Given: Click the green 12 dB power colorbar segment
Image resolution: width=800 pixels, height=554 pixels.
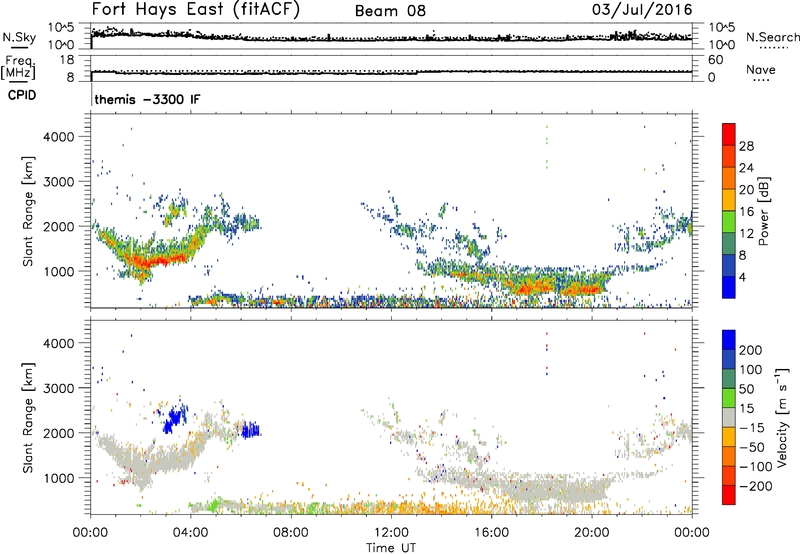Looking at the screenshot, I should point(729,222).
